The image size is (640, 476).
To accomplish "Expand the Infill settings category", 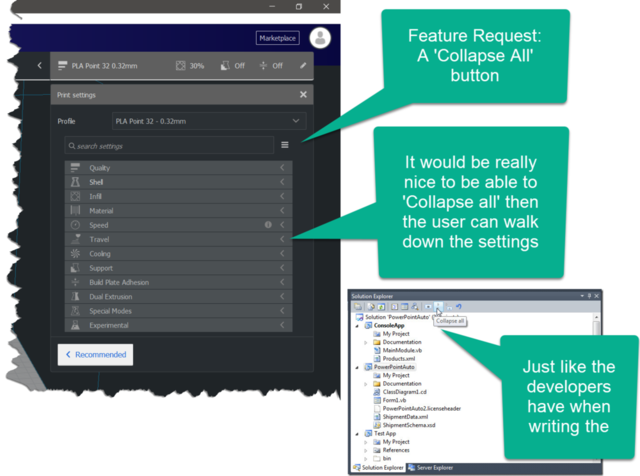I will point(178,196).
